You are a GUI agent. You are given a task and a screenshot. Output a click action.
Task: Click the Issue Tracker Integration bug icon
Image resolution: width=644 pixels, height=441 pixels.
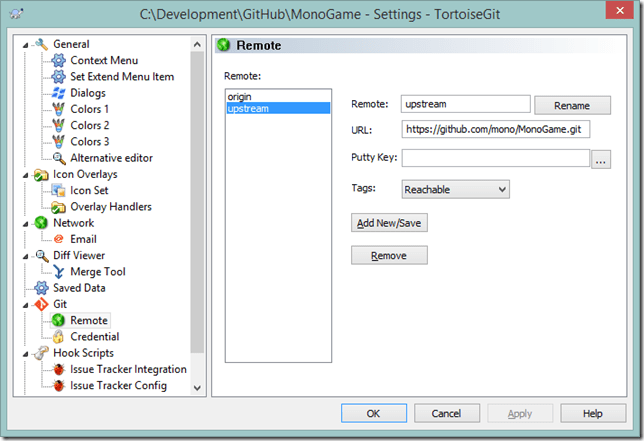point(59,370)
